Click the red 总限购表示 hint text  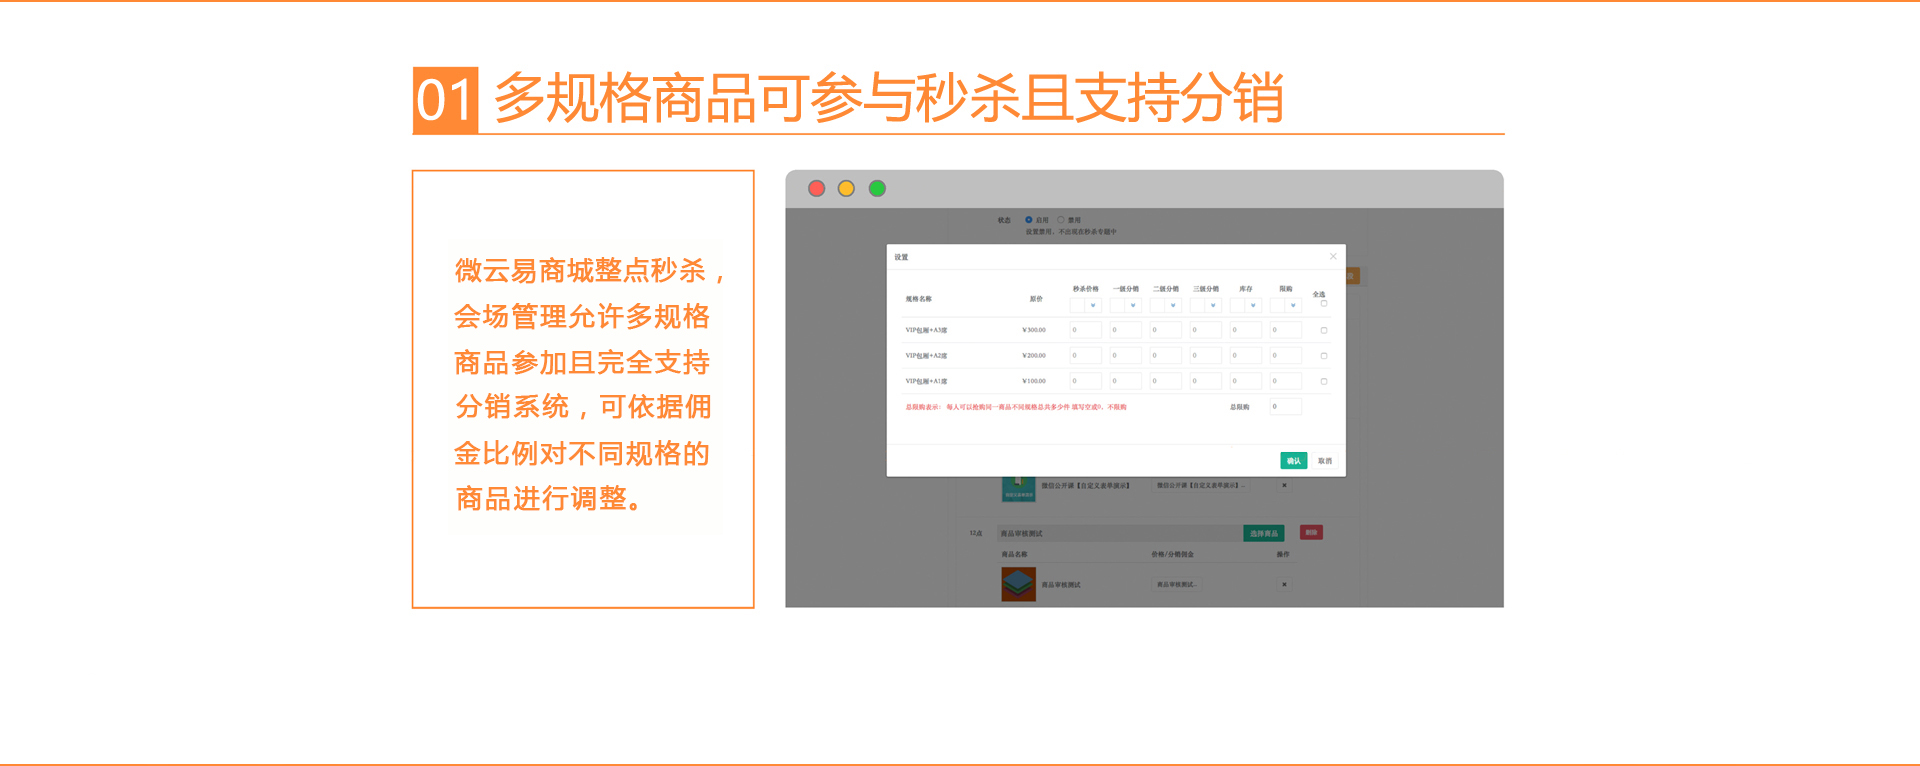pyautogui.click(x=1016, y=407)
